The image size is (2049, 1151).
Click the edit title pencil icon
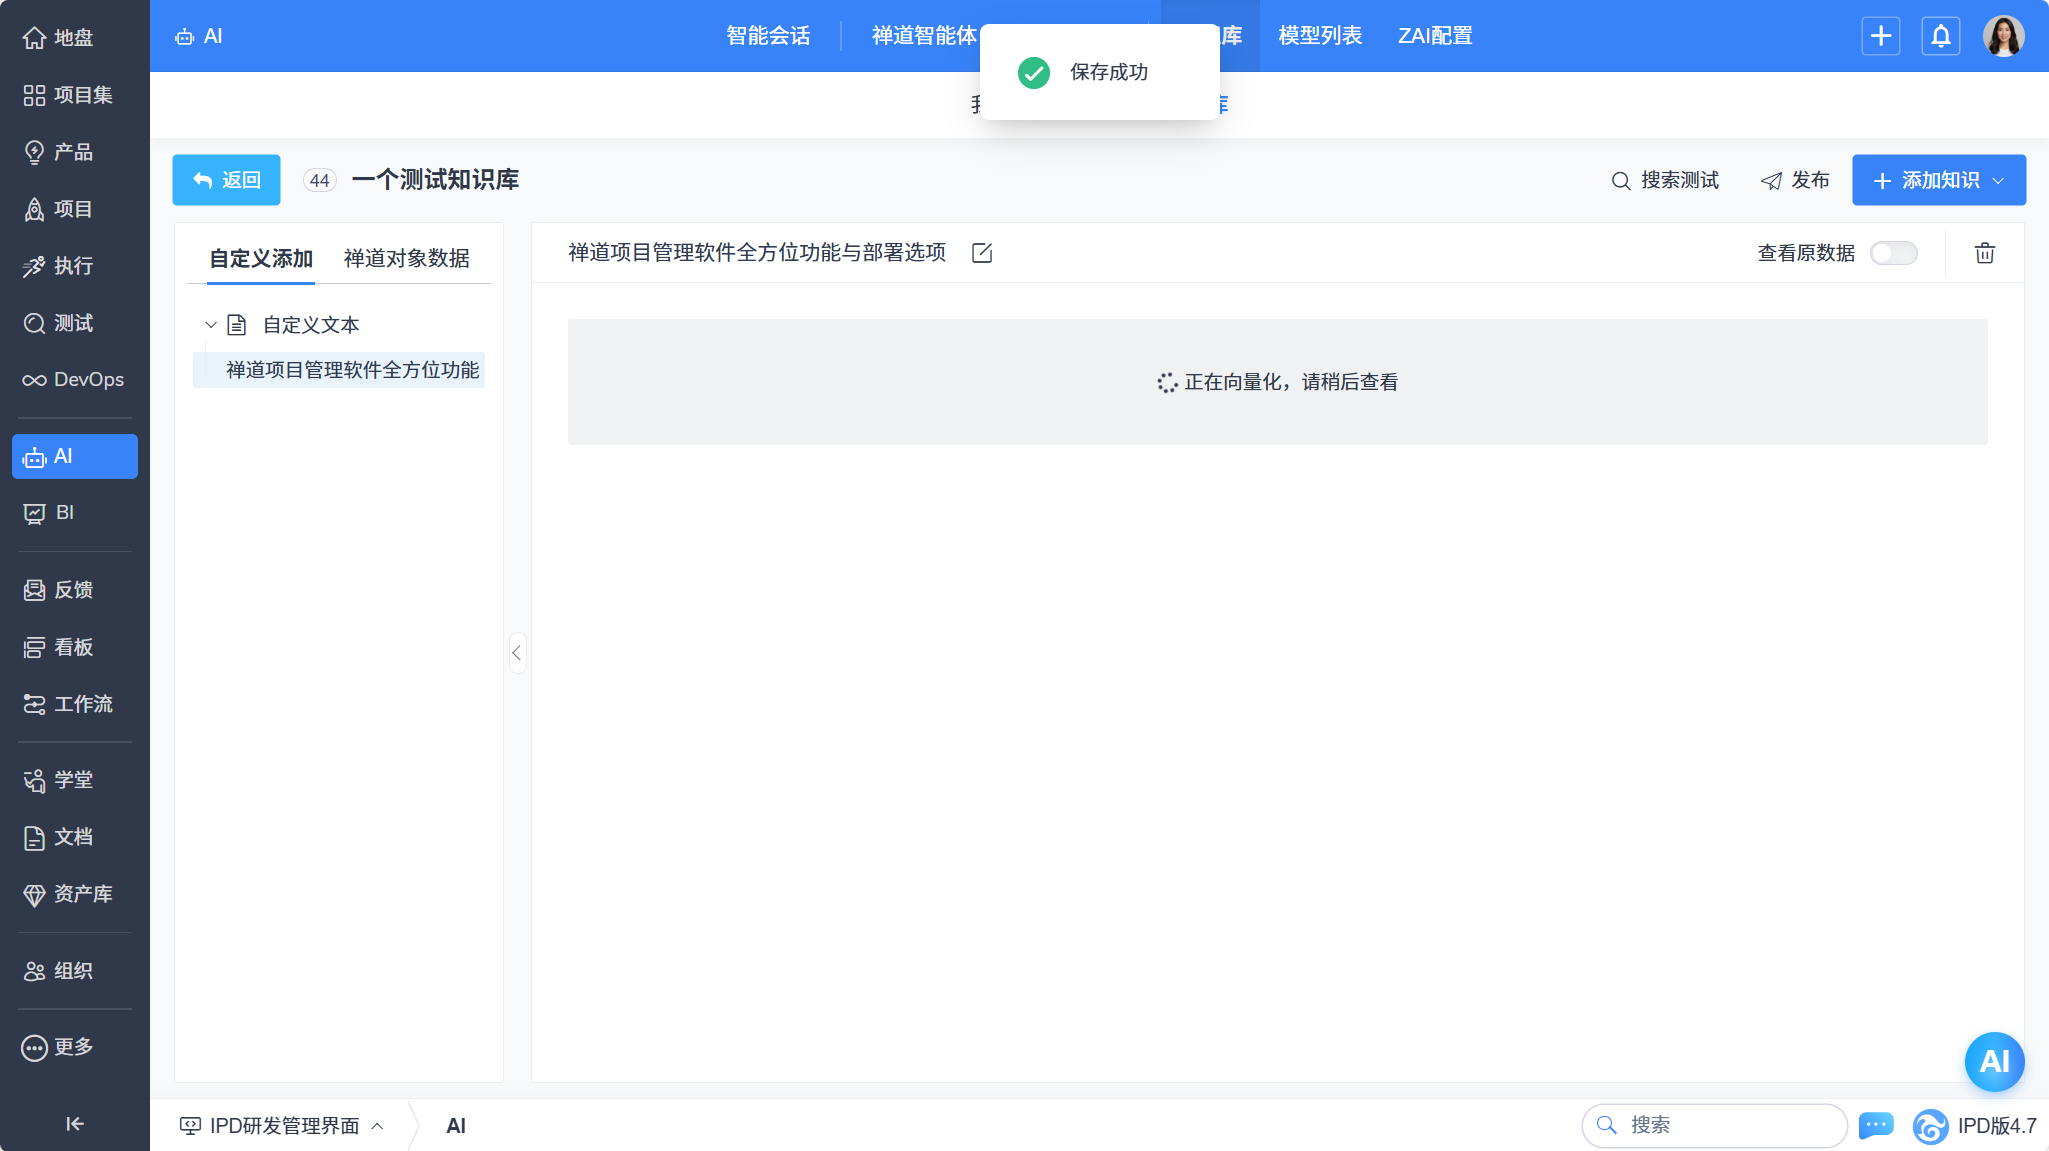pos(982,253)
